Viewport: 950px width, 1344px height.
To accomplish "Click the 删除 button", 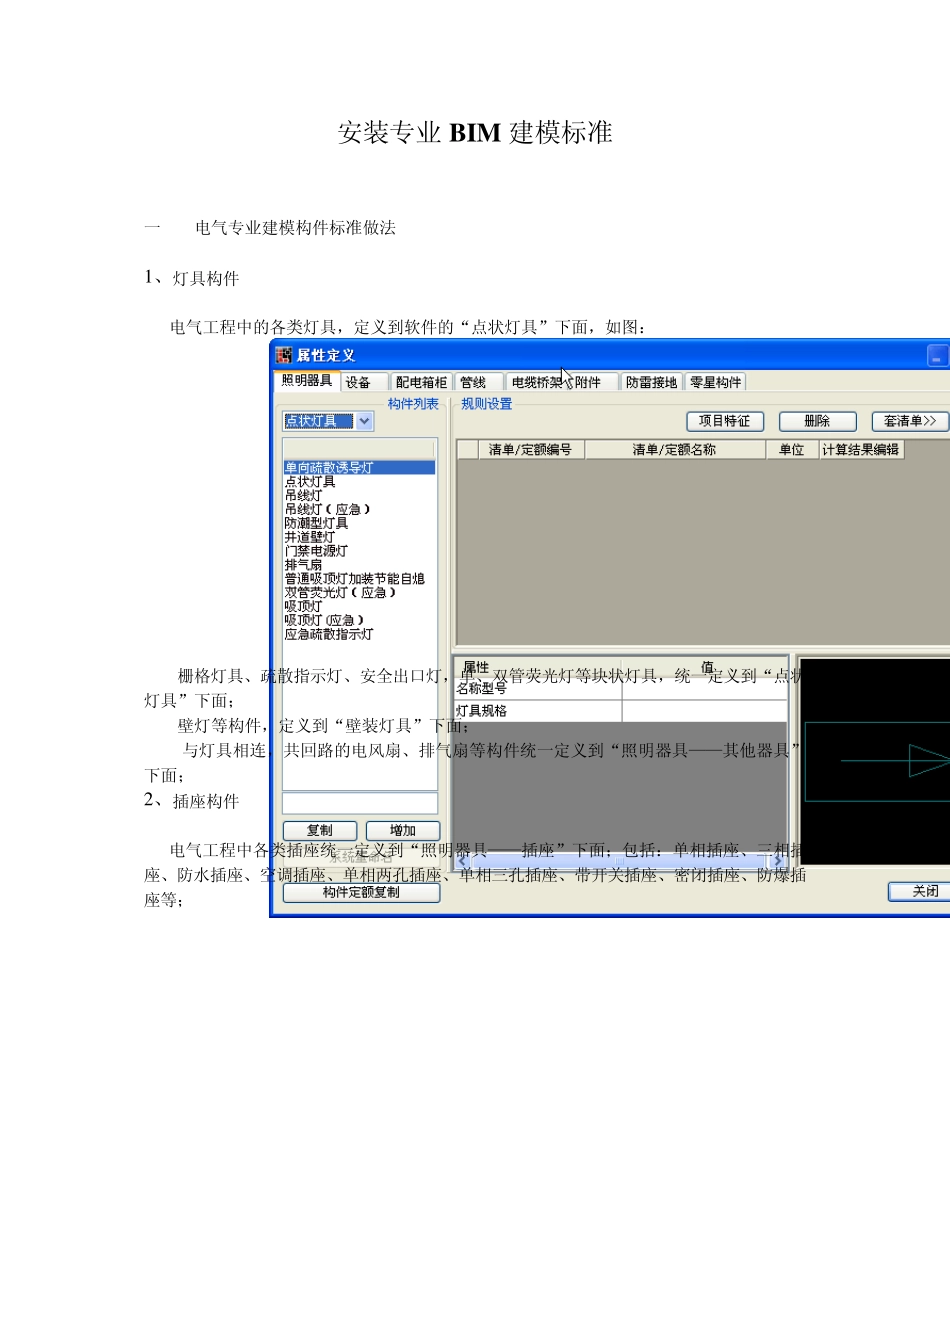I will (817, 421).
